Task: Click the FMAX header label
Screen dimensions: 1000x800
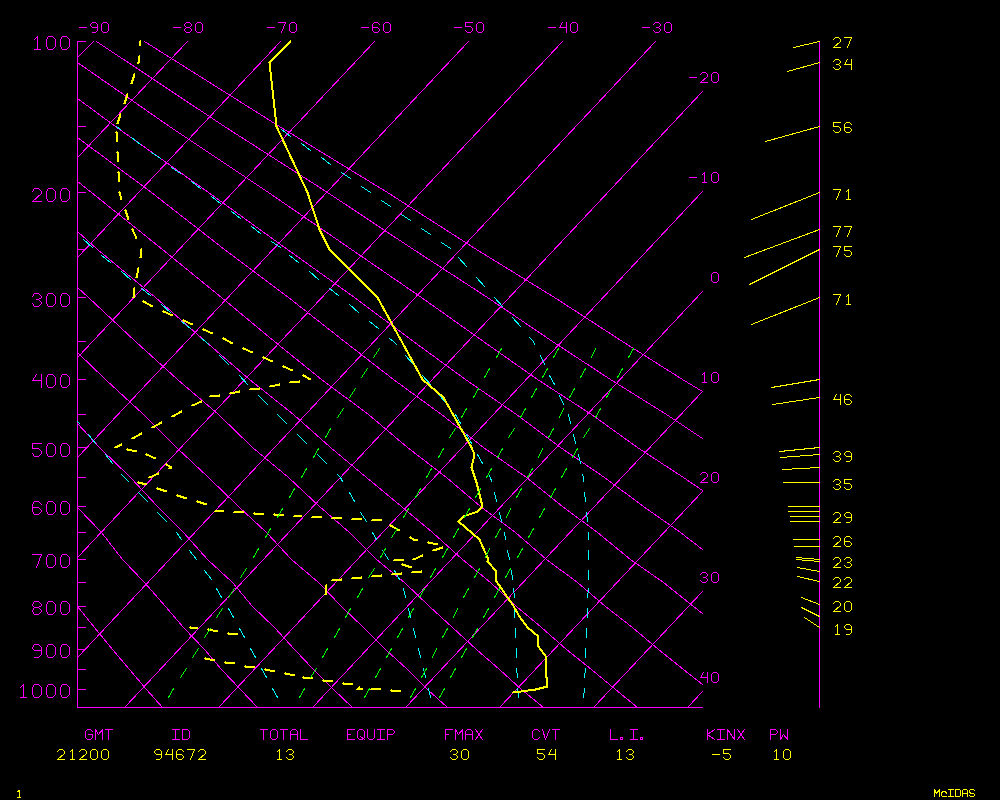Action: (463, 735)
